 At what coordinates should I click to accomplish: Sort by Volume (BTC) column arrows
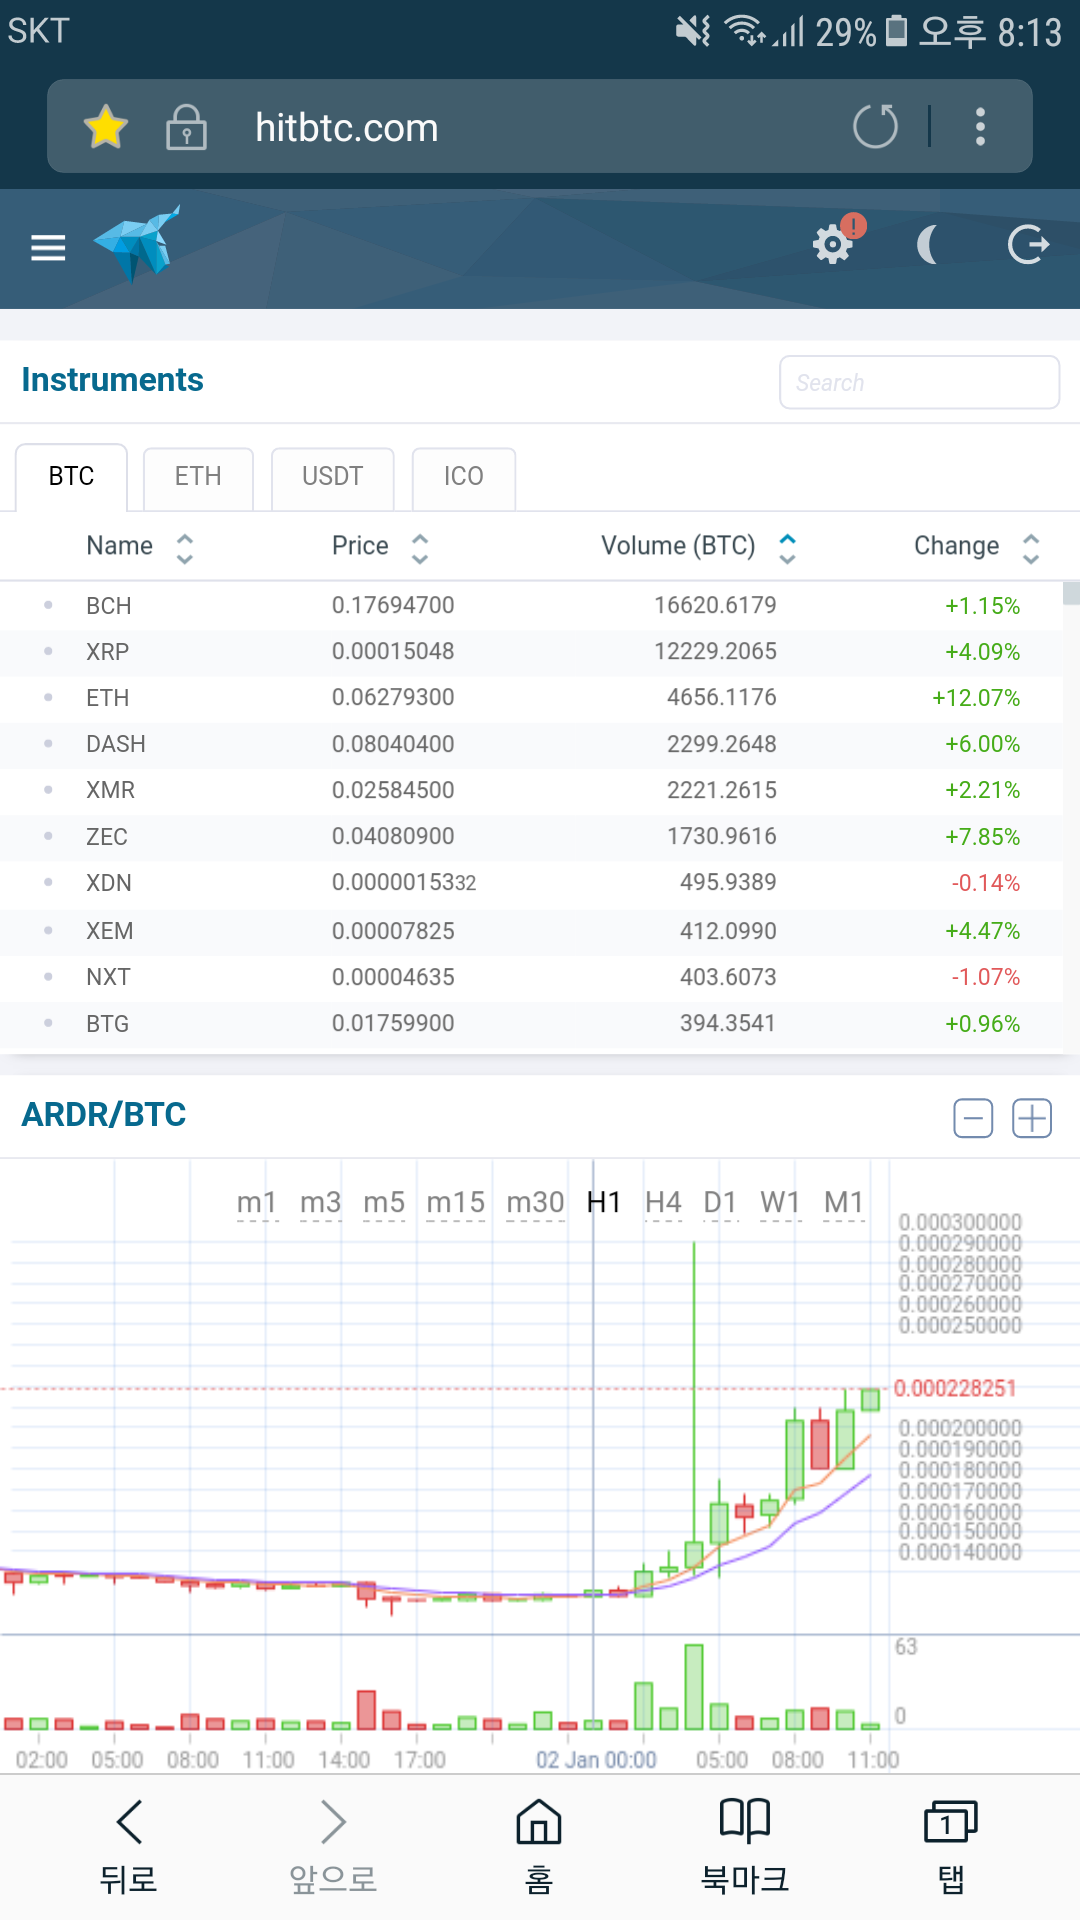coord(788,547)
